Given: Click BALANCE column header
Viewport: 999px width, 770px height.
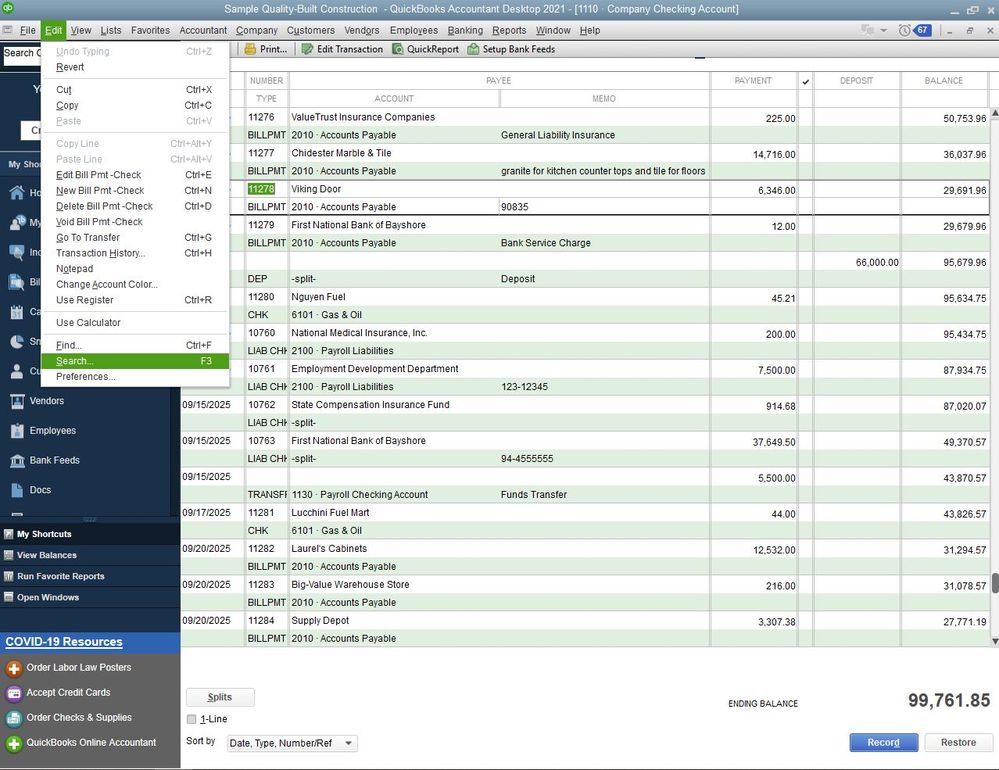Looking at the screenshot, I should [x=944, y=81].
